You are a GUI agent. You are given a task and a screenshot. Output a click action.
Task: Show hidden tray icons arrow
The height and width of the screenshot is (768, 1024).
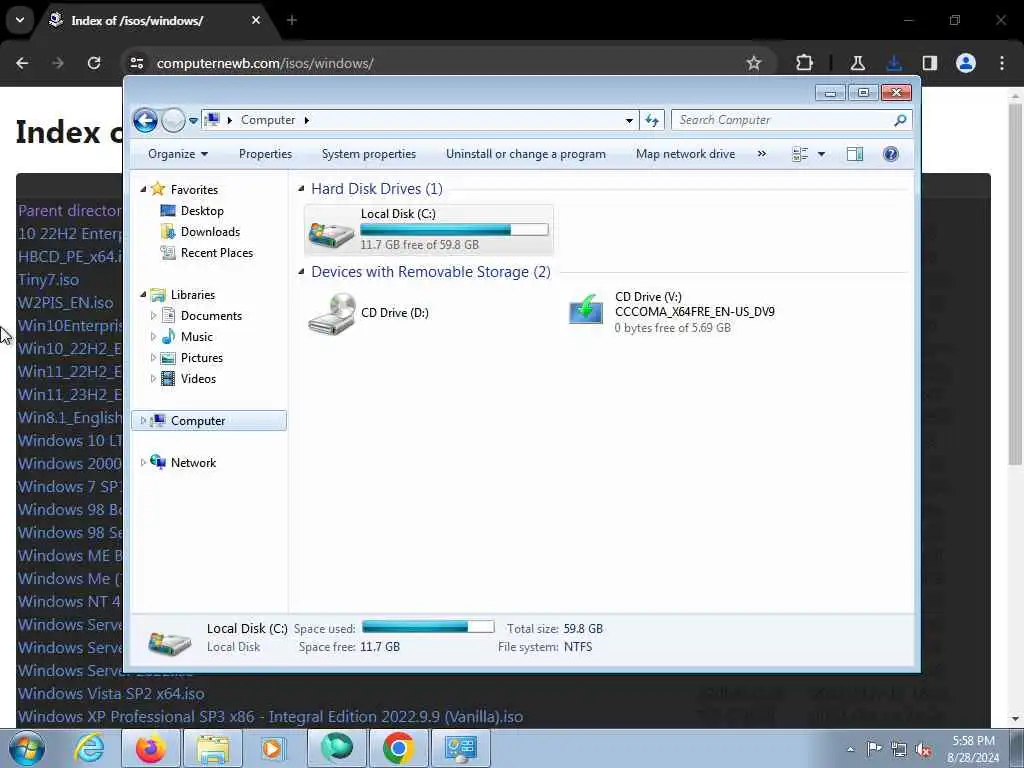tap(850, 750)
